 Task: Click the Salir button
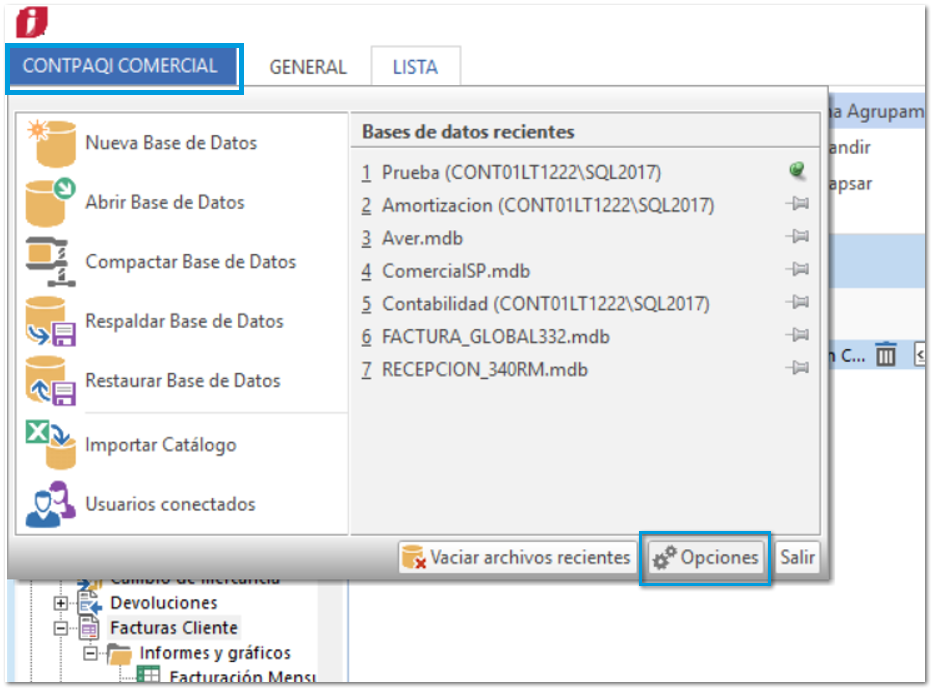point(797,558)
